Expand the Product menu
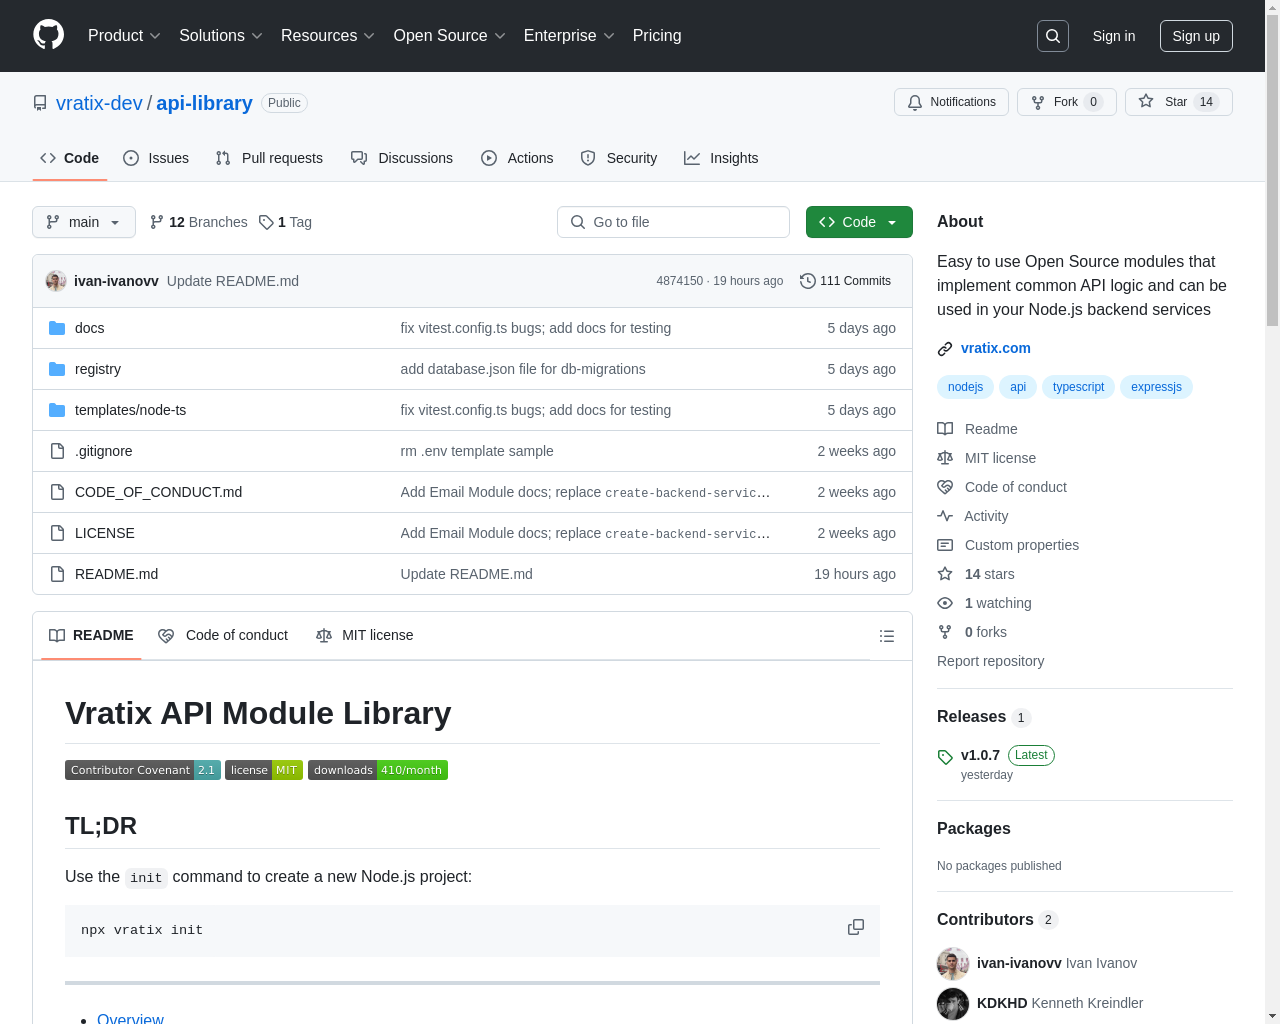The width and height of the screenshot is (1280, 1024). click(124, 36)
